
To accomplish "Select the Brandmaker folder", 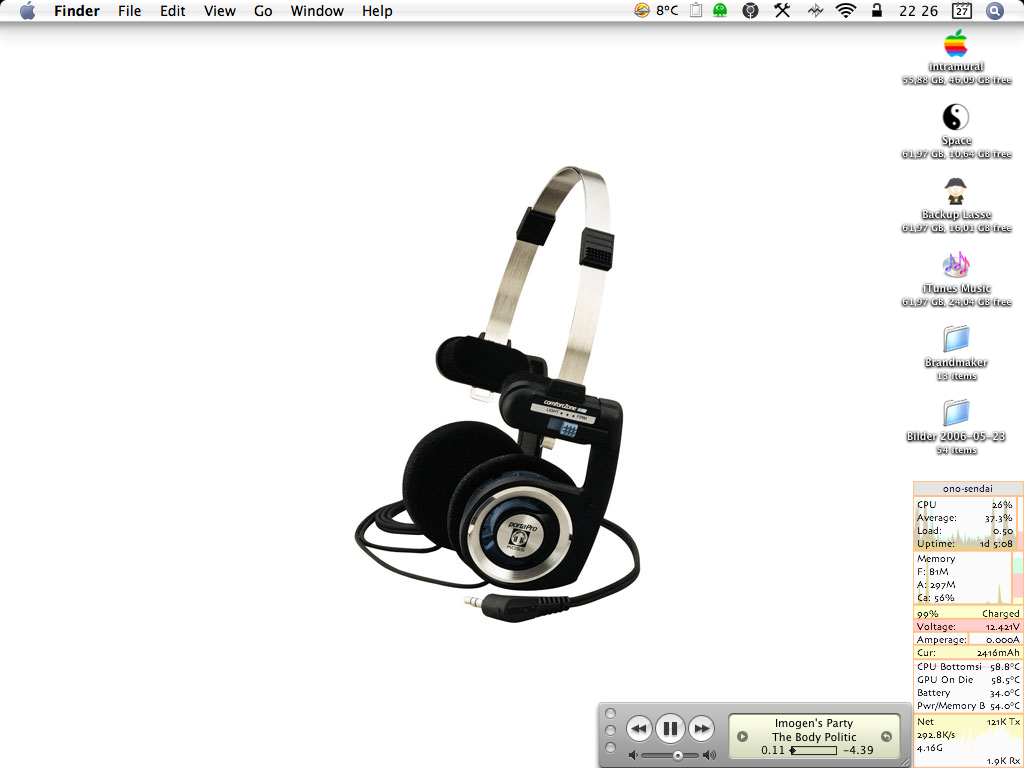I will click(956, 339).
